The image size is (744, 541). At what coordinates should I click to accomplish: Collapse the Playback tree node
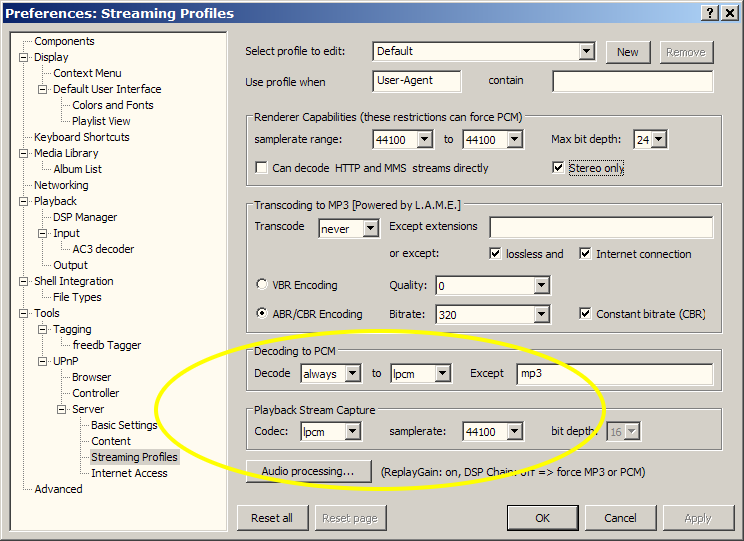point(23,201)
